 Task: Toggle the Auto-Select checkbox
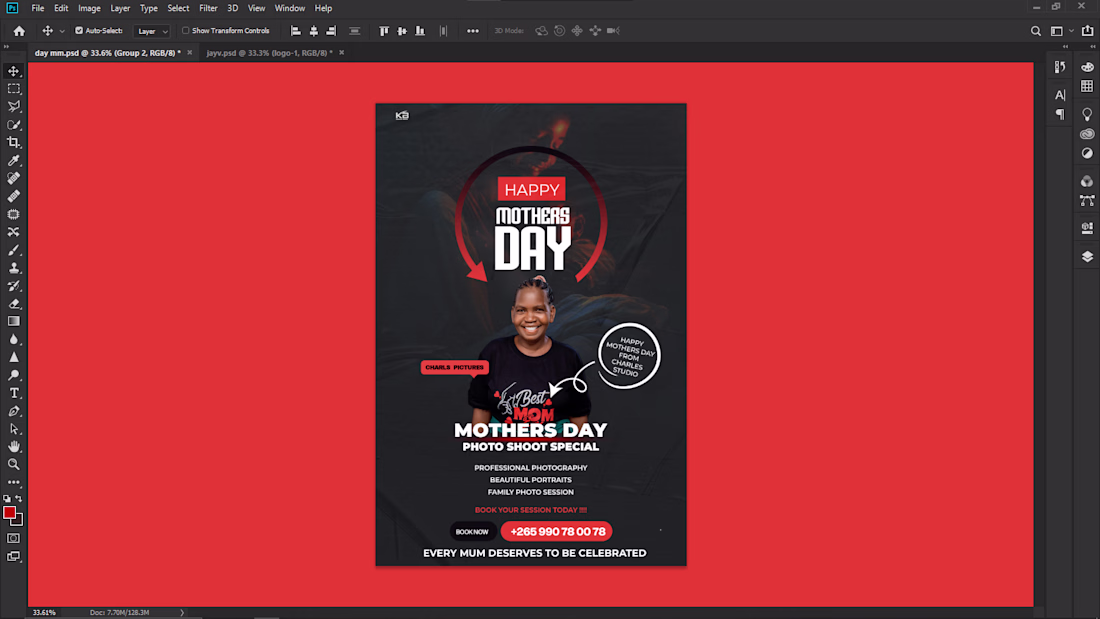pos(79,31)
